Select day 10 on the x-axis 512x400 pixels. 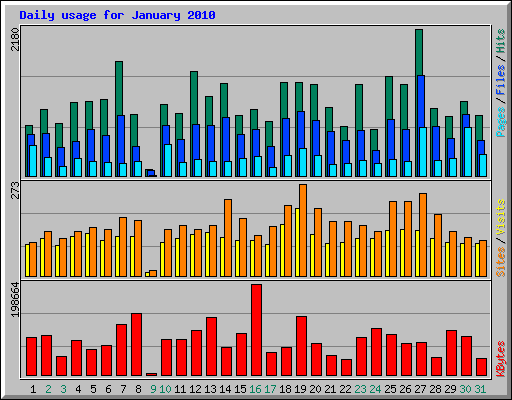point(165,389)
